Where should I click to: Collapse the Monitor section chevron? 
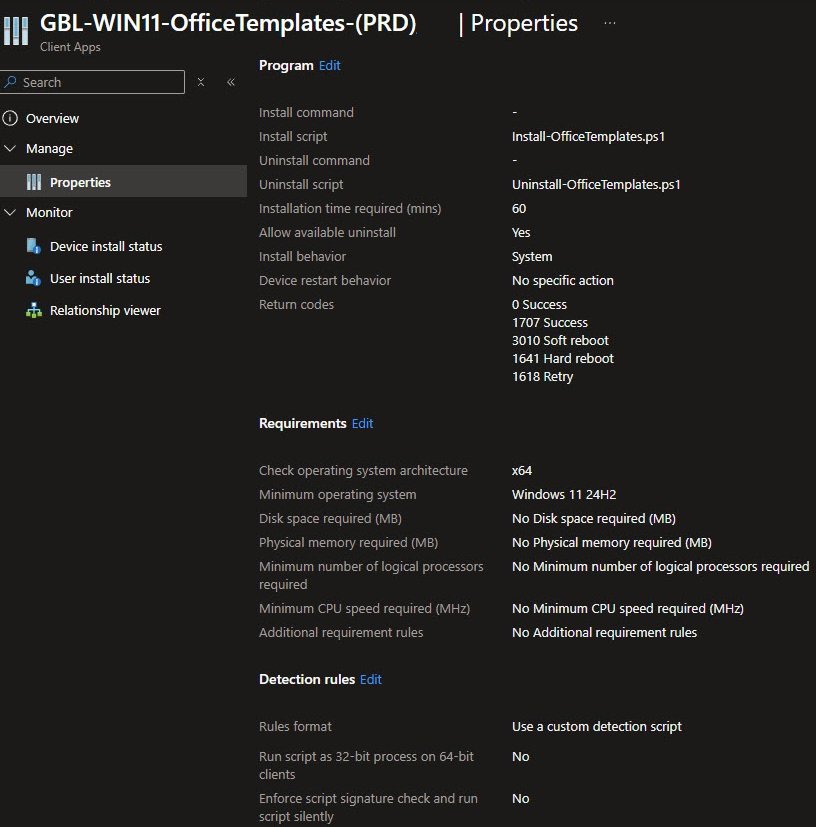(11, 212)
